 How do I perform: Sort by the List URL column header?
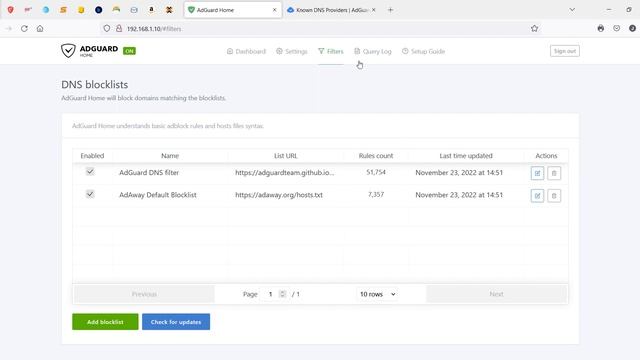point(286,156)
